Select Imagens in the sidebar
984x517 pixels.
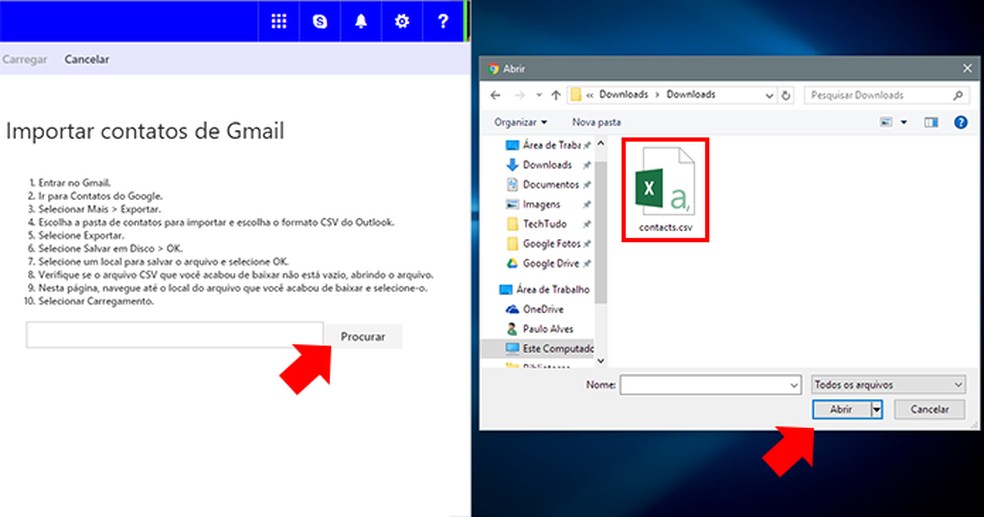[548, 205]
